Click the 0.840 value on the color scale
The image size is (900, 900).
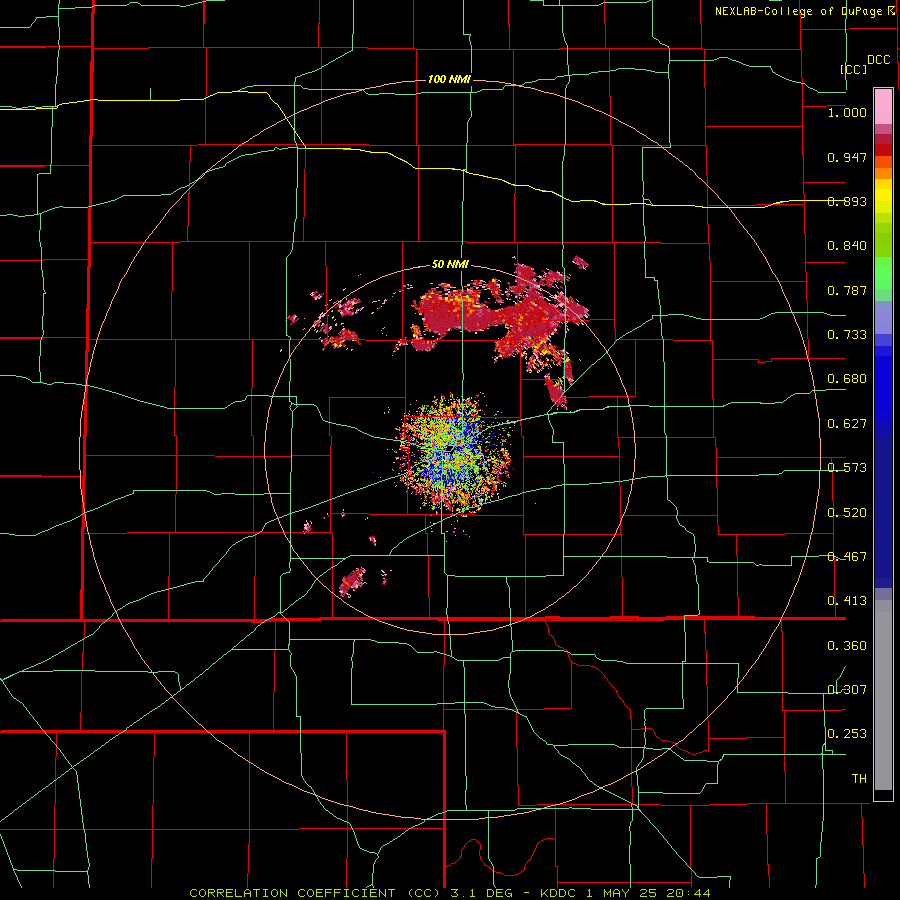847,246
